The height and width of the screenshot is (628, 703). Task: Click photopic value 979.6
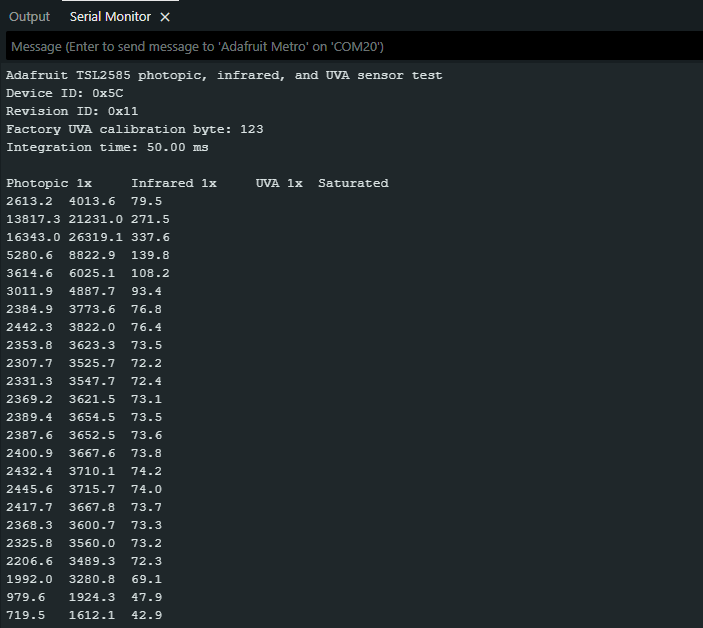click(x=26, y=597)
